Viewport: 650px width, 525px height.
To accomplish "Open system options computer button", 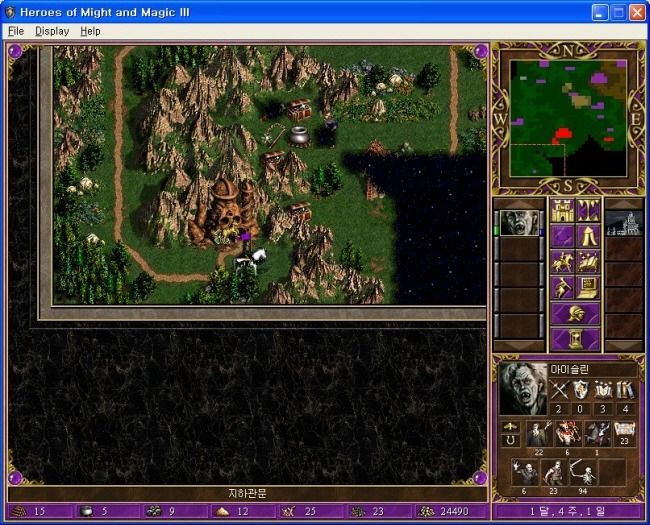I will (588, 287).
